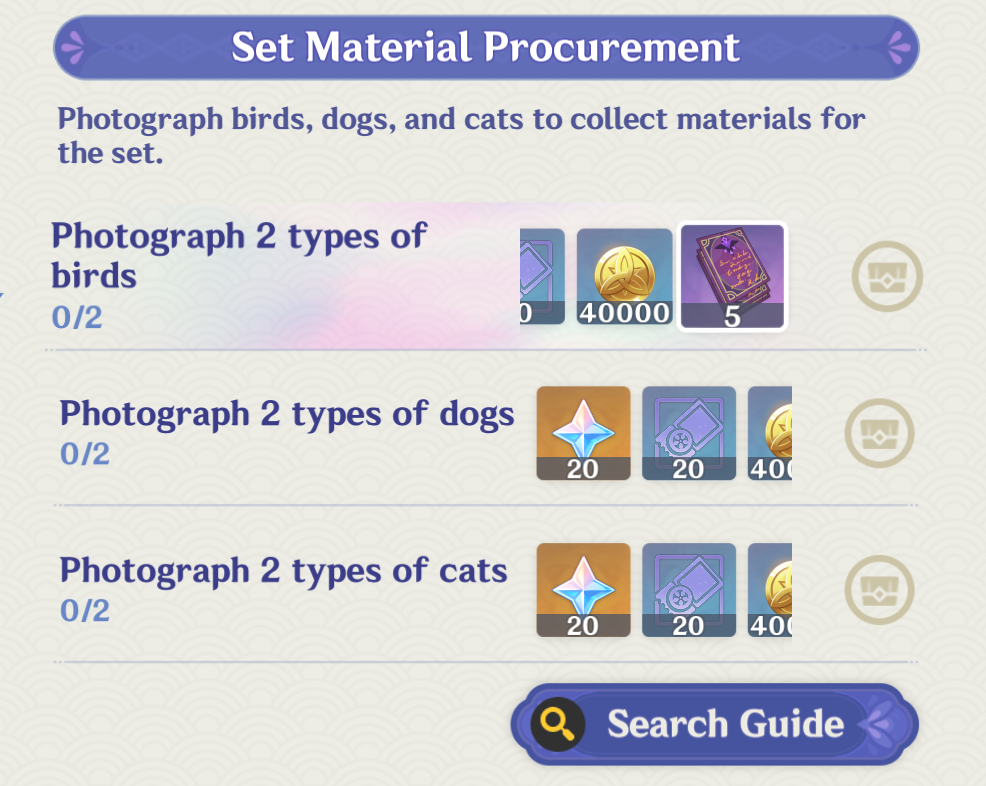
Task: Click the purple book reward in birds row
Action: [732, 276]
